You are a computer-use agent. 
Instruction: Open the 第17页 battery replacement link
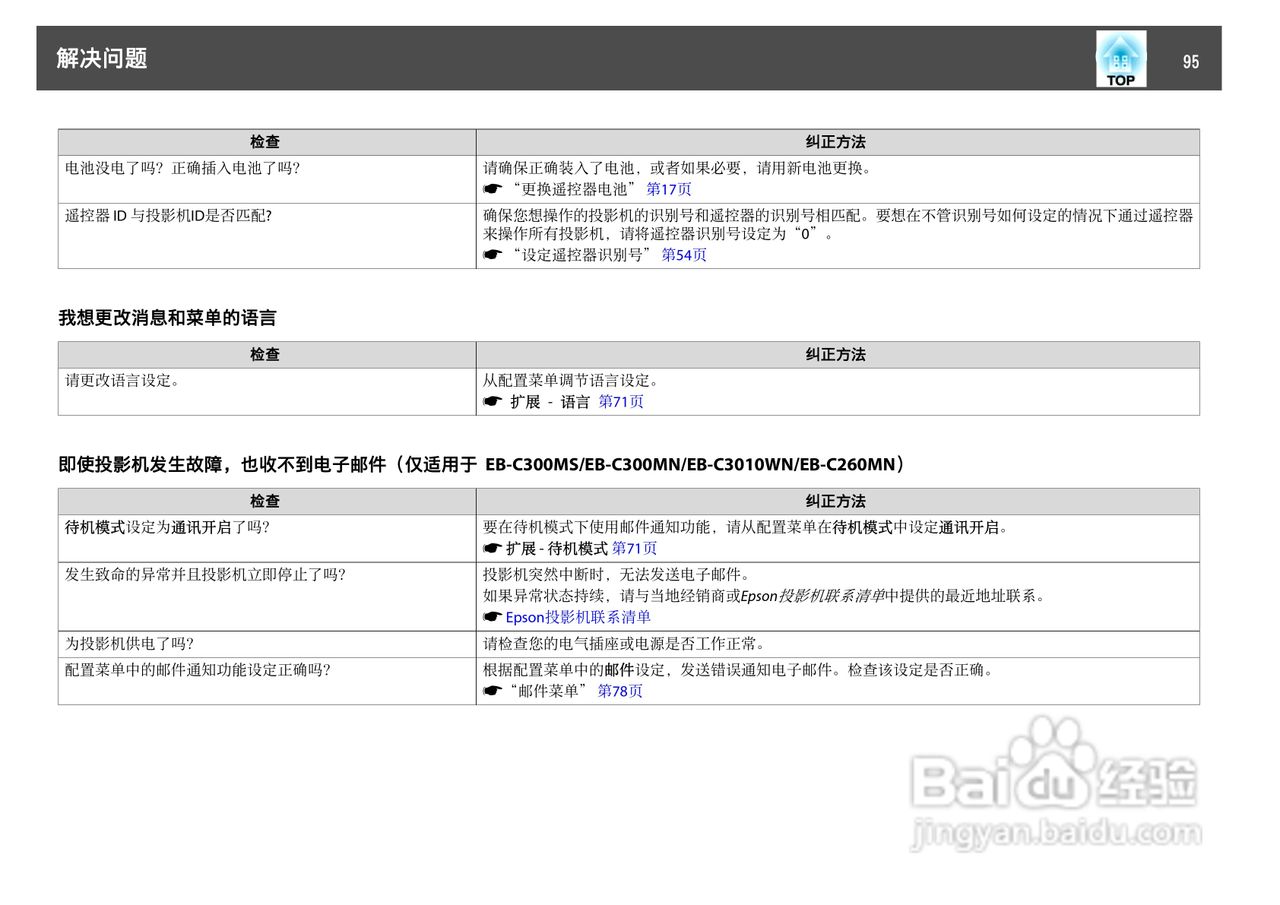pyautogui.click(x=669, y=189)
